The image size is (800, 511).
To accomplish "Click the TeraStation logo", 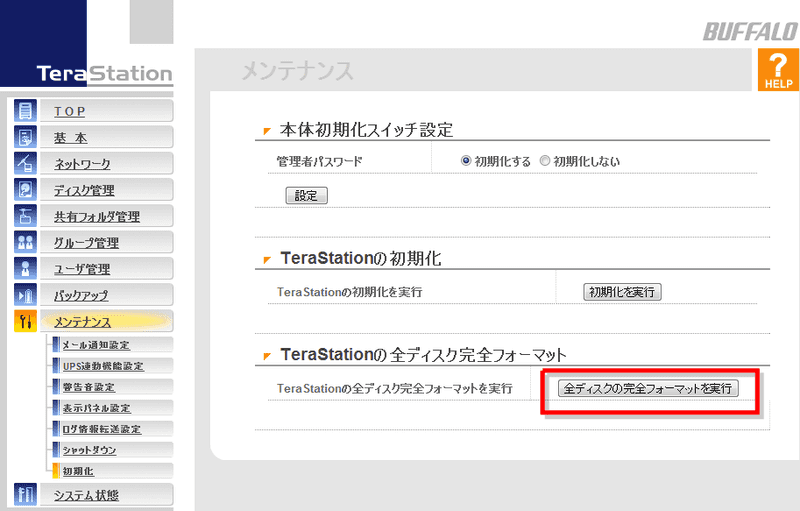I will click(105, 73).
